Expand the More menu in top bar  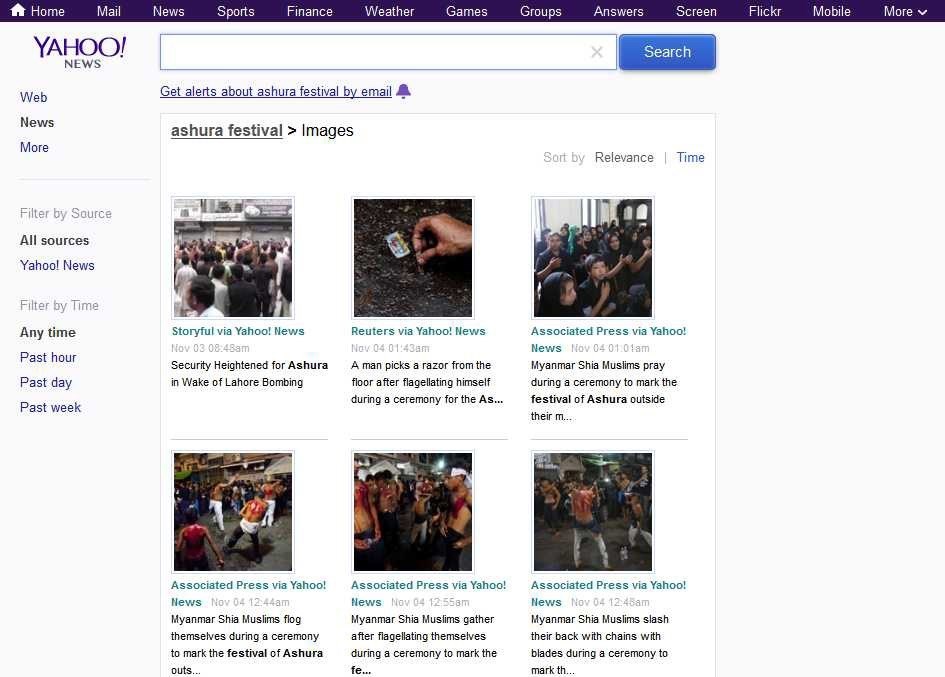[905, 11]
